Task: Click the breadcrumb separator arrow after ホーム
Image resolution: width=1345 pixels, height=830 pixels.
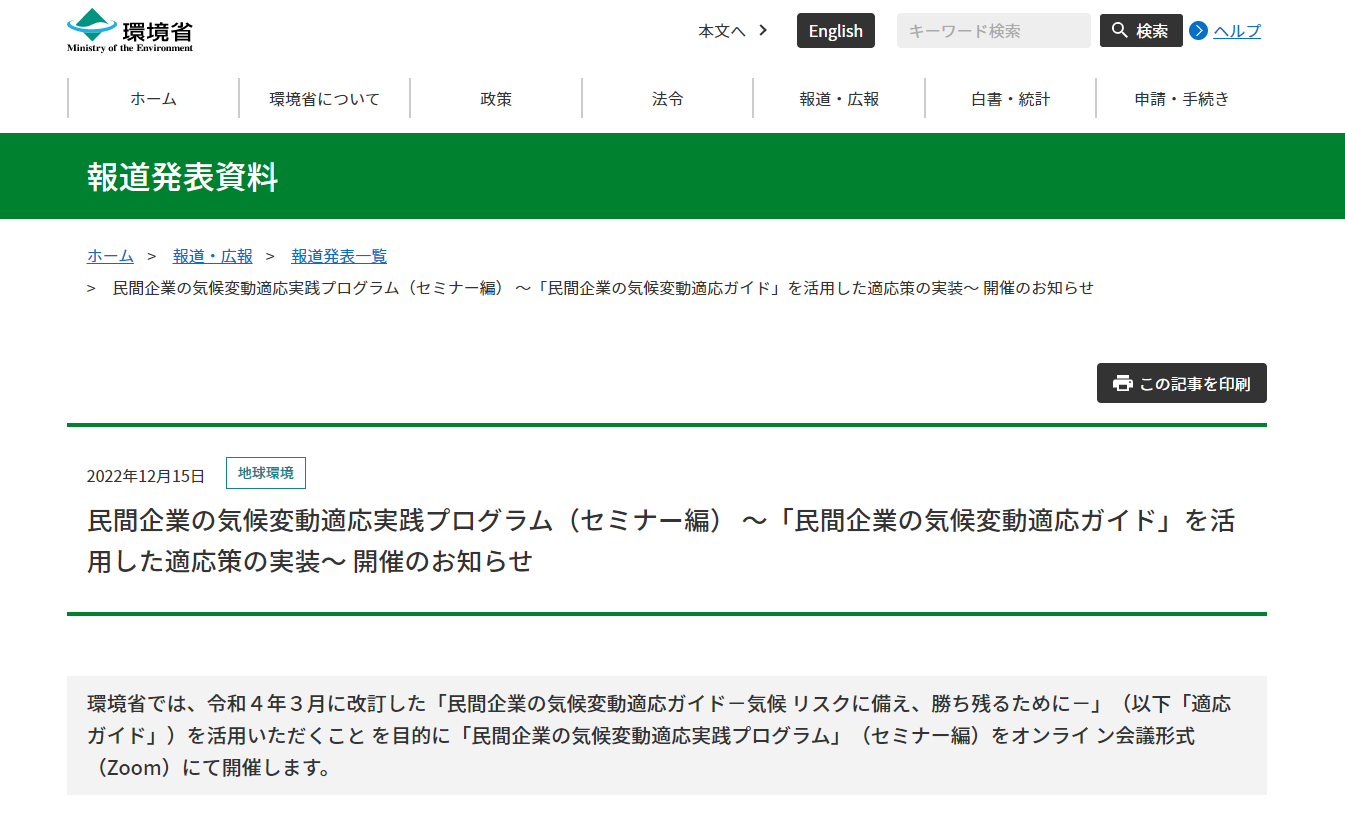Action: coord(150,256)
